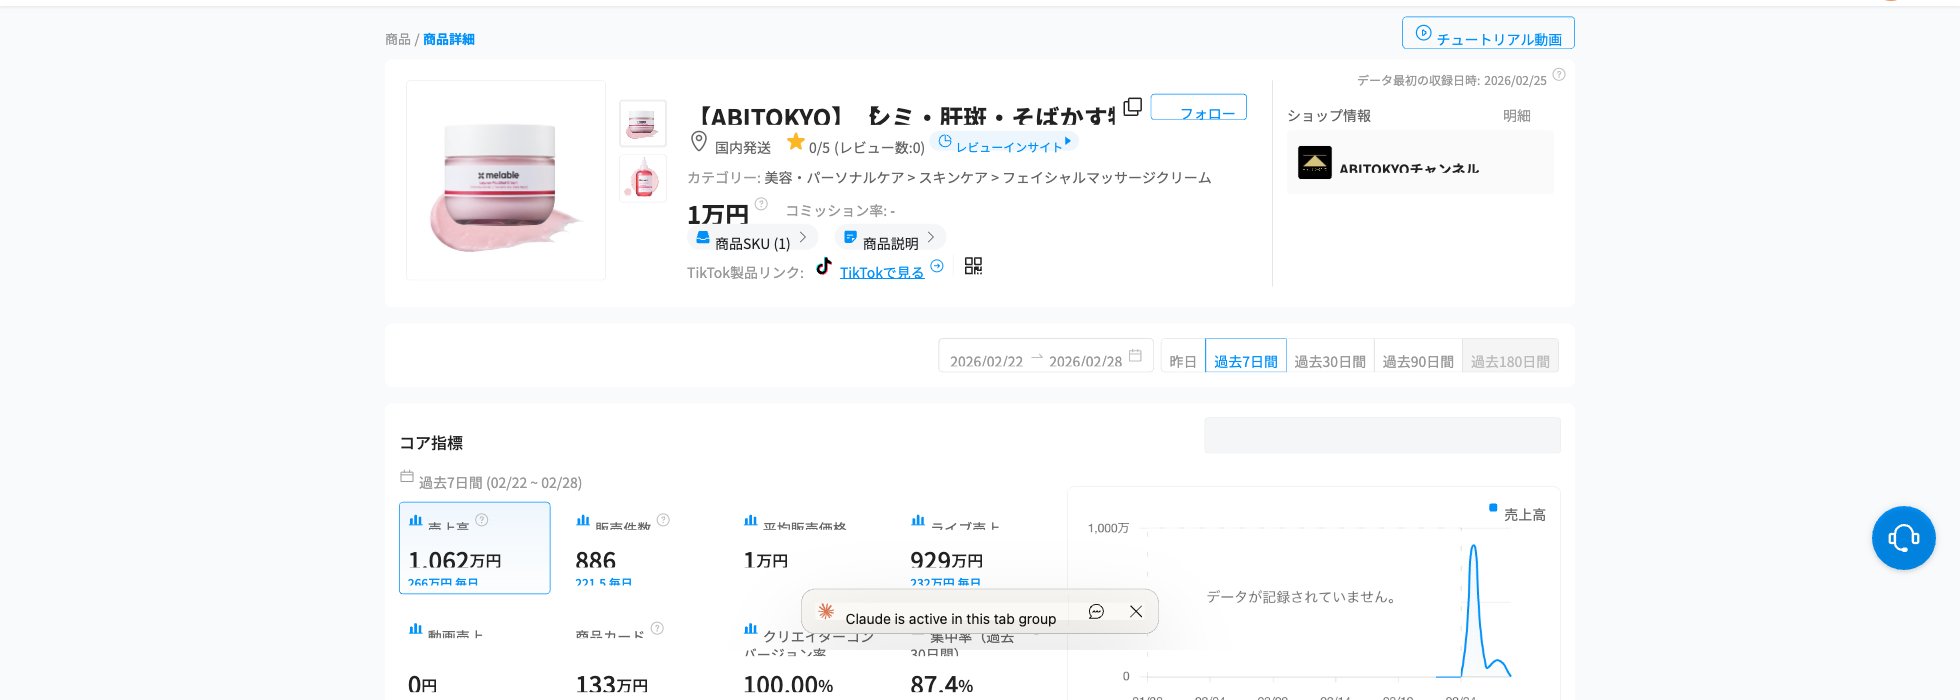
Task: Select the 過去180日間 time range tab
Action: point(1510,356)
